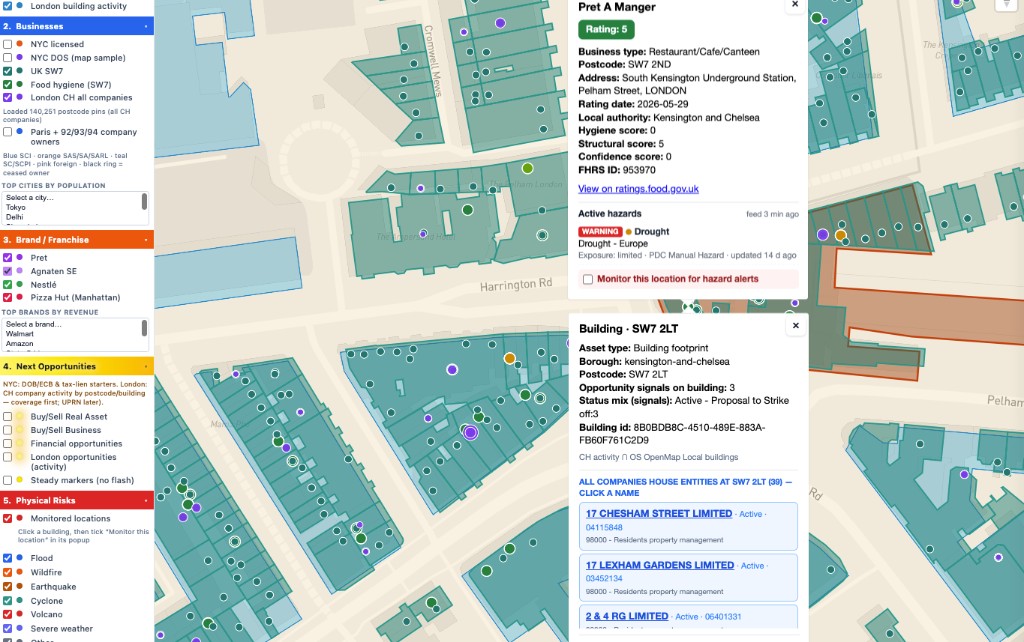This screenshot has width=1024, height=642.
Task: Close the Building SW7 2LT popup
Action: [795, 326]
